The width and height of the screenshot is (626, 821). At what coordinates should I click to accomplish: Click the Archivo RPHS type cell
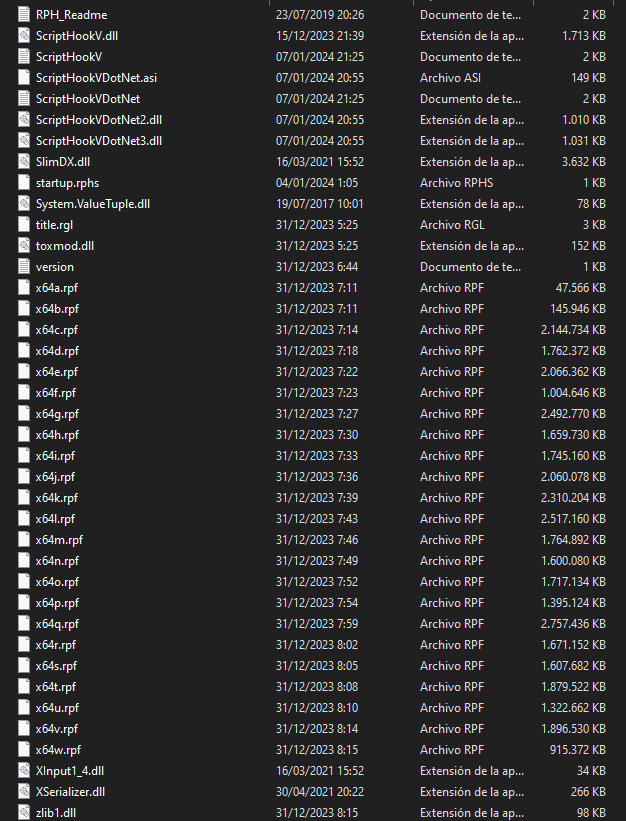(x=456, y=183)
